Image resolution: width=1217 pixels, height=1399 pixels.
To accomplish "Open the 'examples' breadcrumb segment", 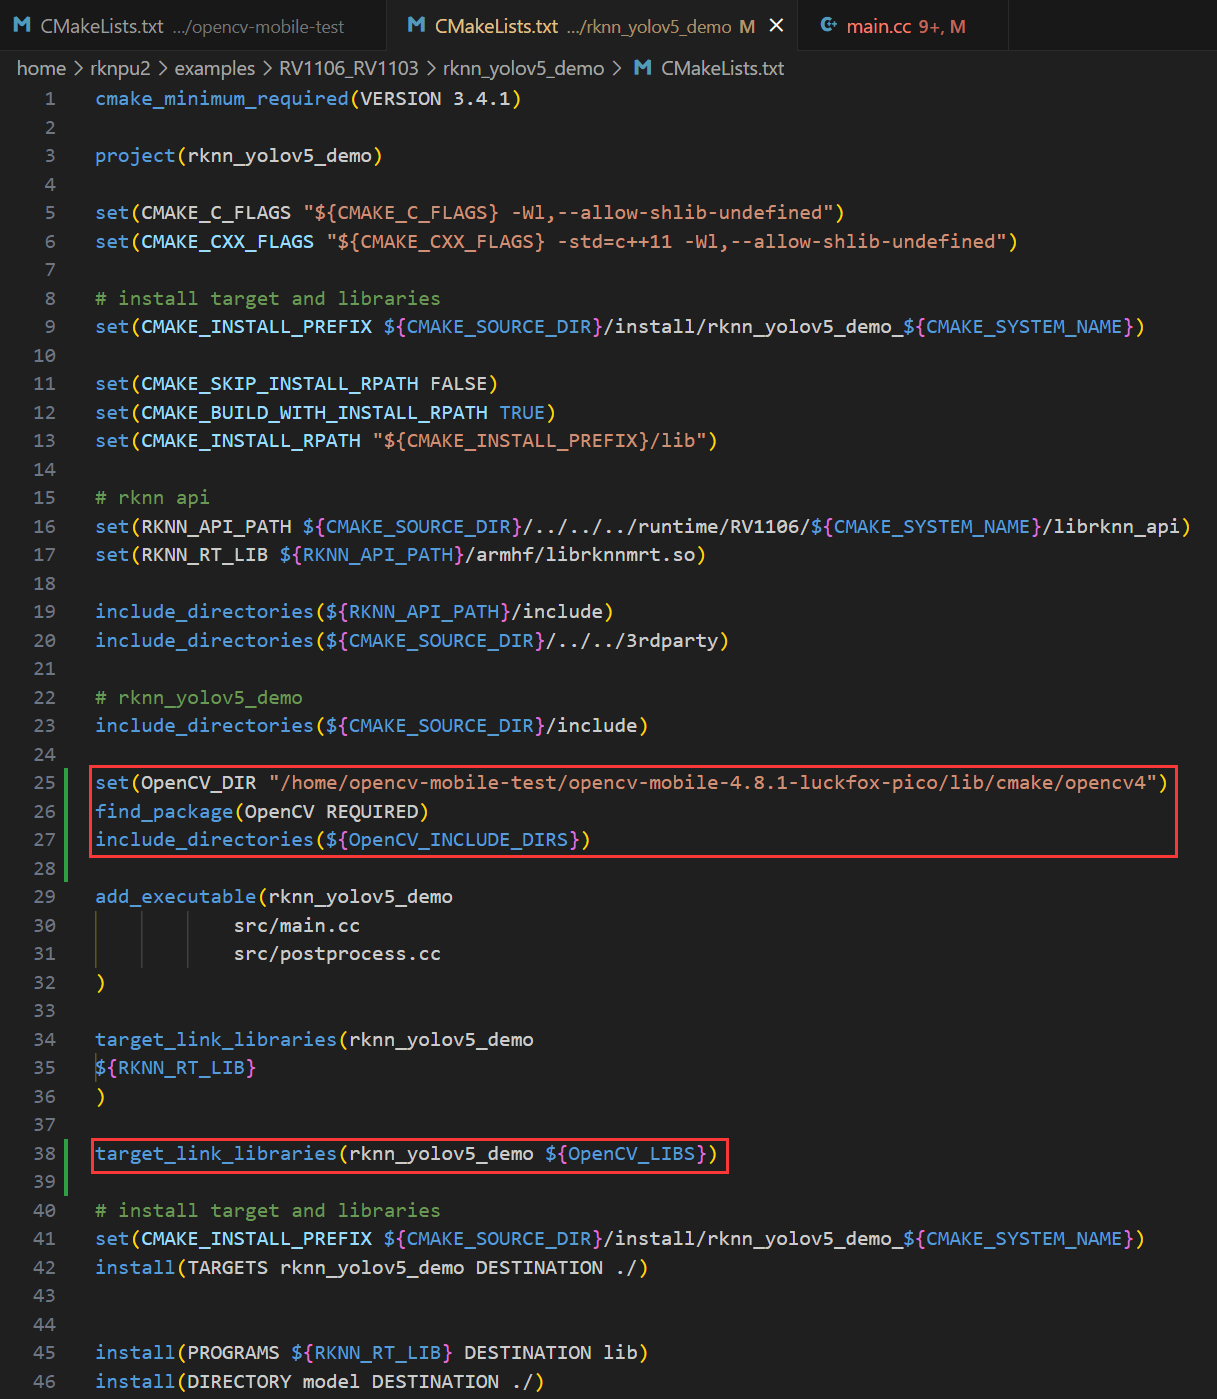I will click(215, 68).
